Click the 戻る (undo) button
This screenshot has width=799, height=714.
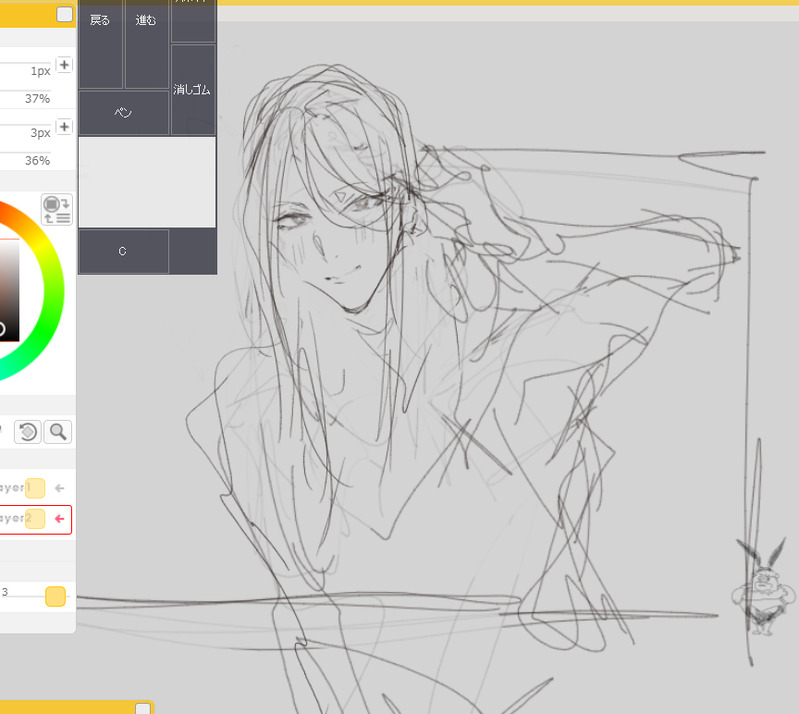(100, 44)
